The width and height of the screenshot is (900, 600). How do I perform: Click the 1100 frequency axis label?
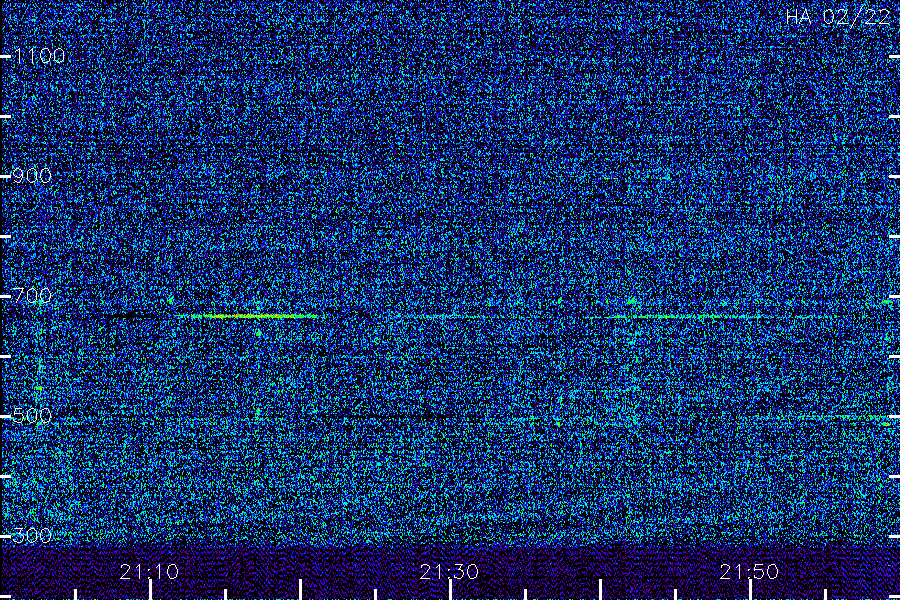[x=39, y=56]
